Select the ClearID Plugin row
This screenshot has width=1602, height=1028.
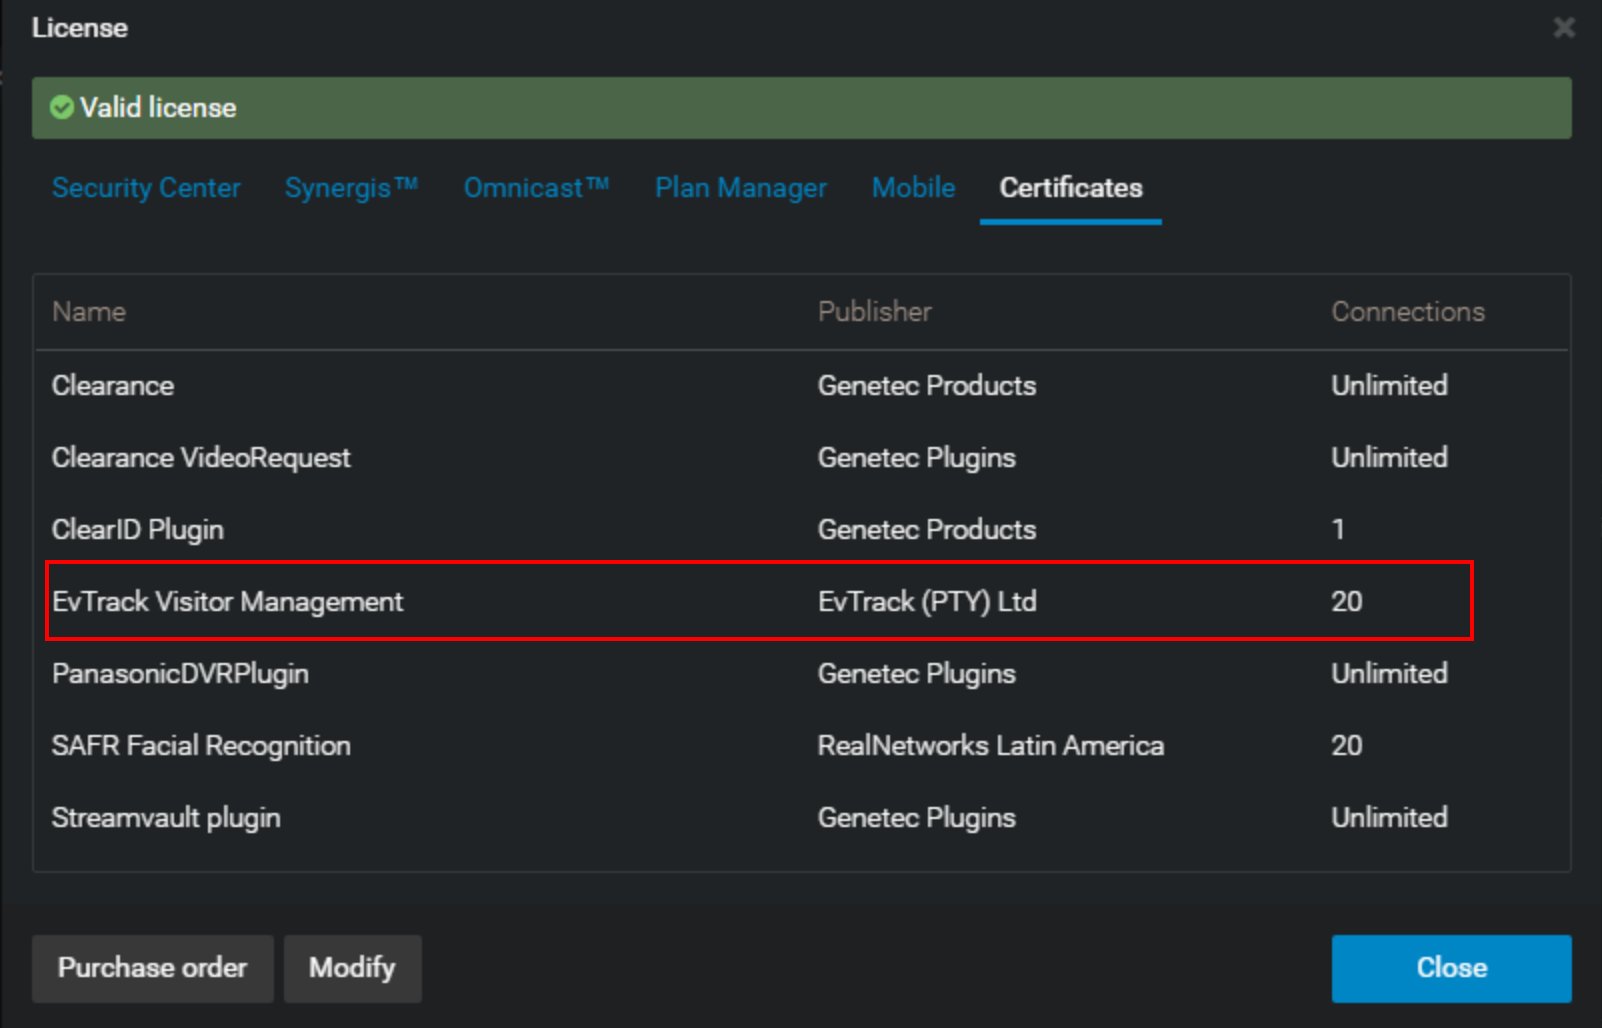(802, 530)
